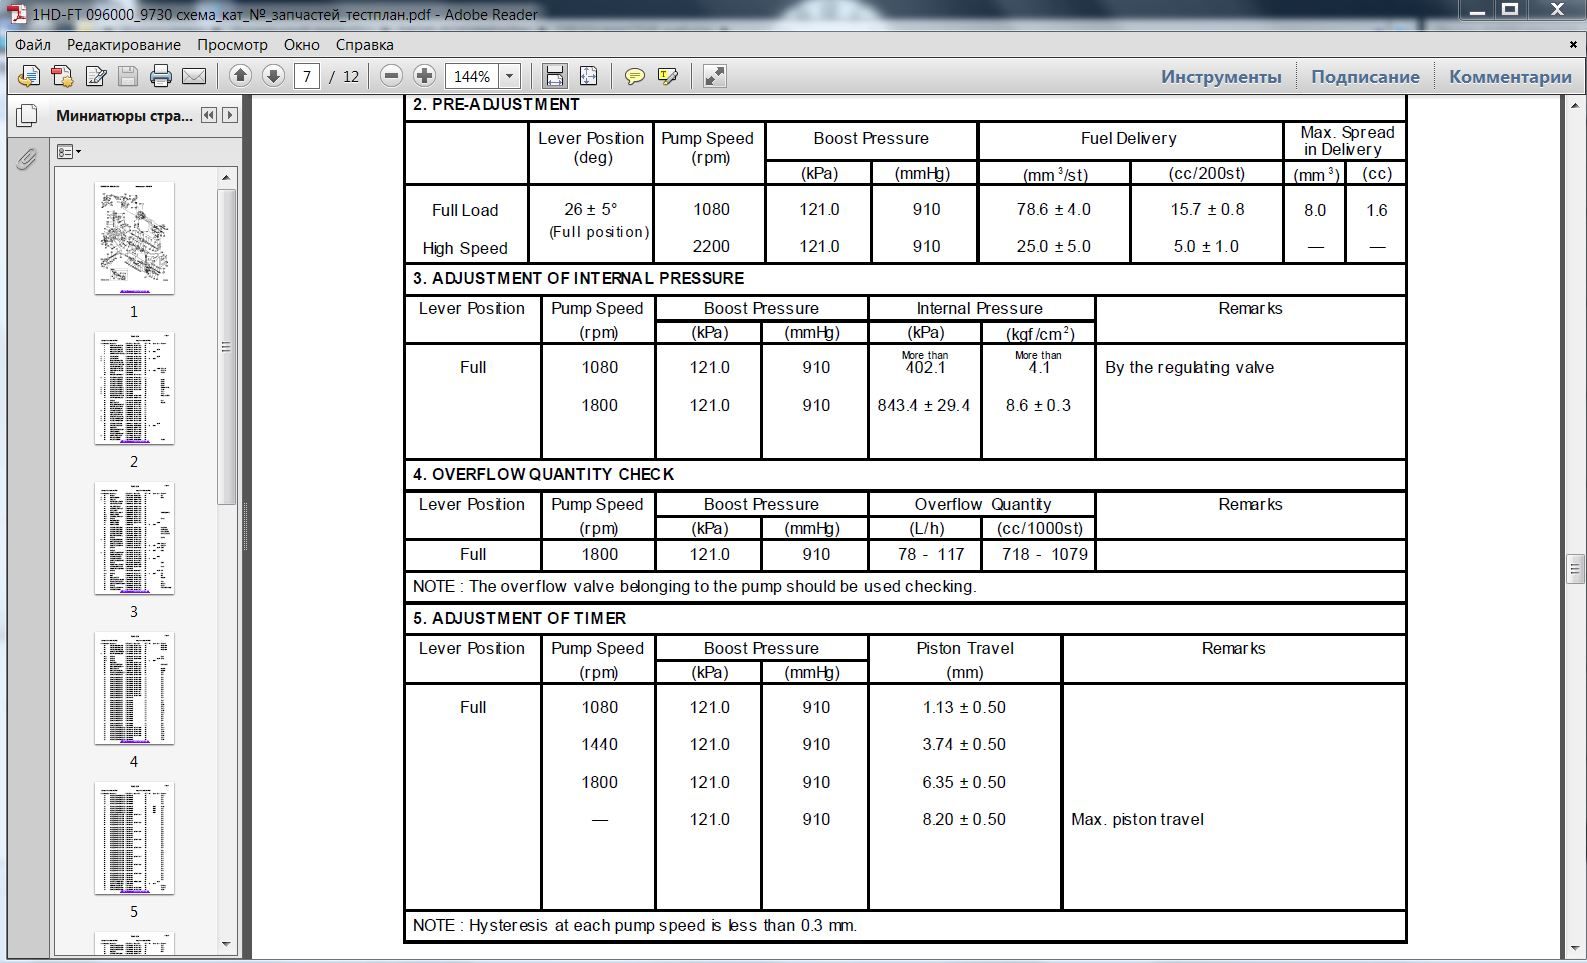Click document vertical scrollbar thumb
This screenshot has height=963, width=1587.
[1575, 569]
